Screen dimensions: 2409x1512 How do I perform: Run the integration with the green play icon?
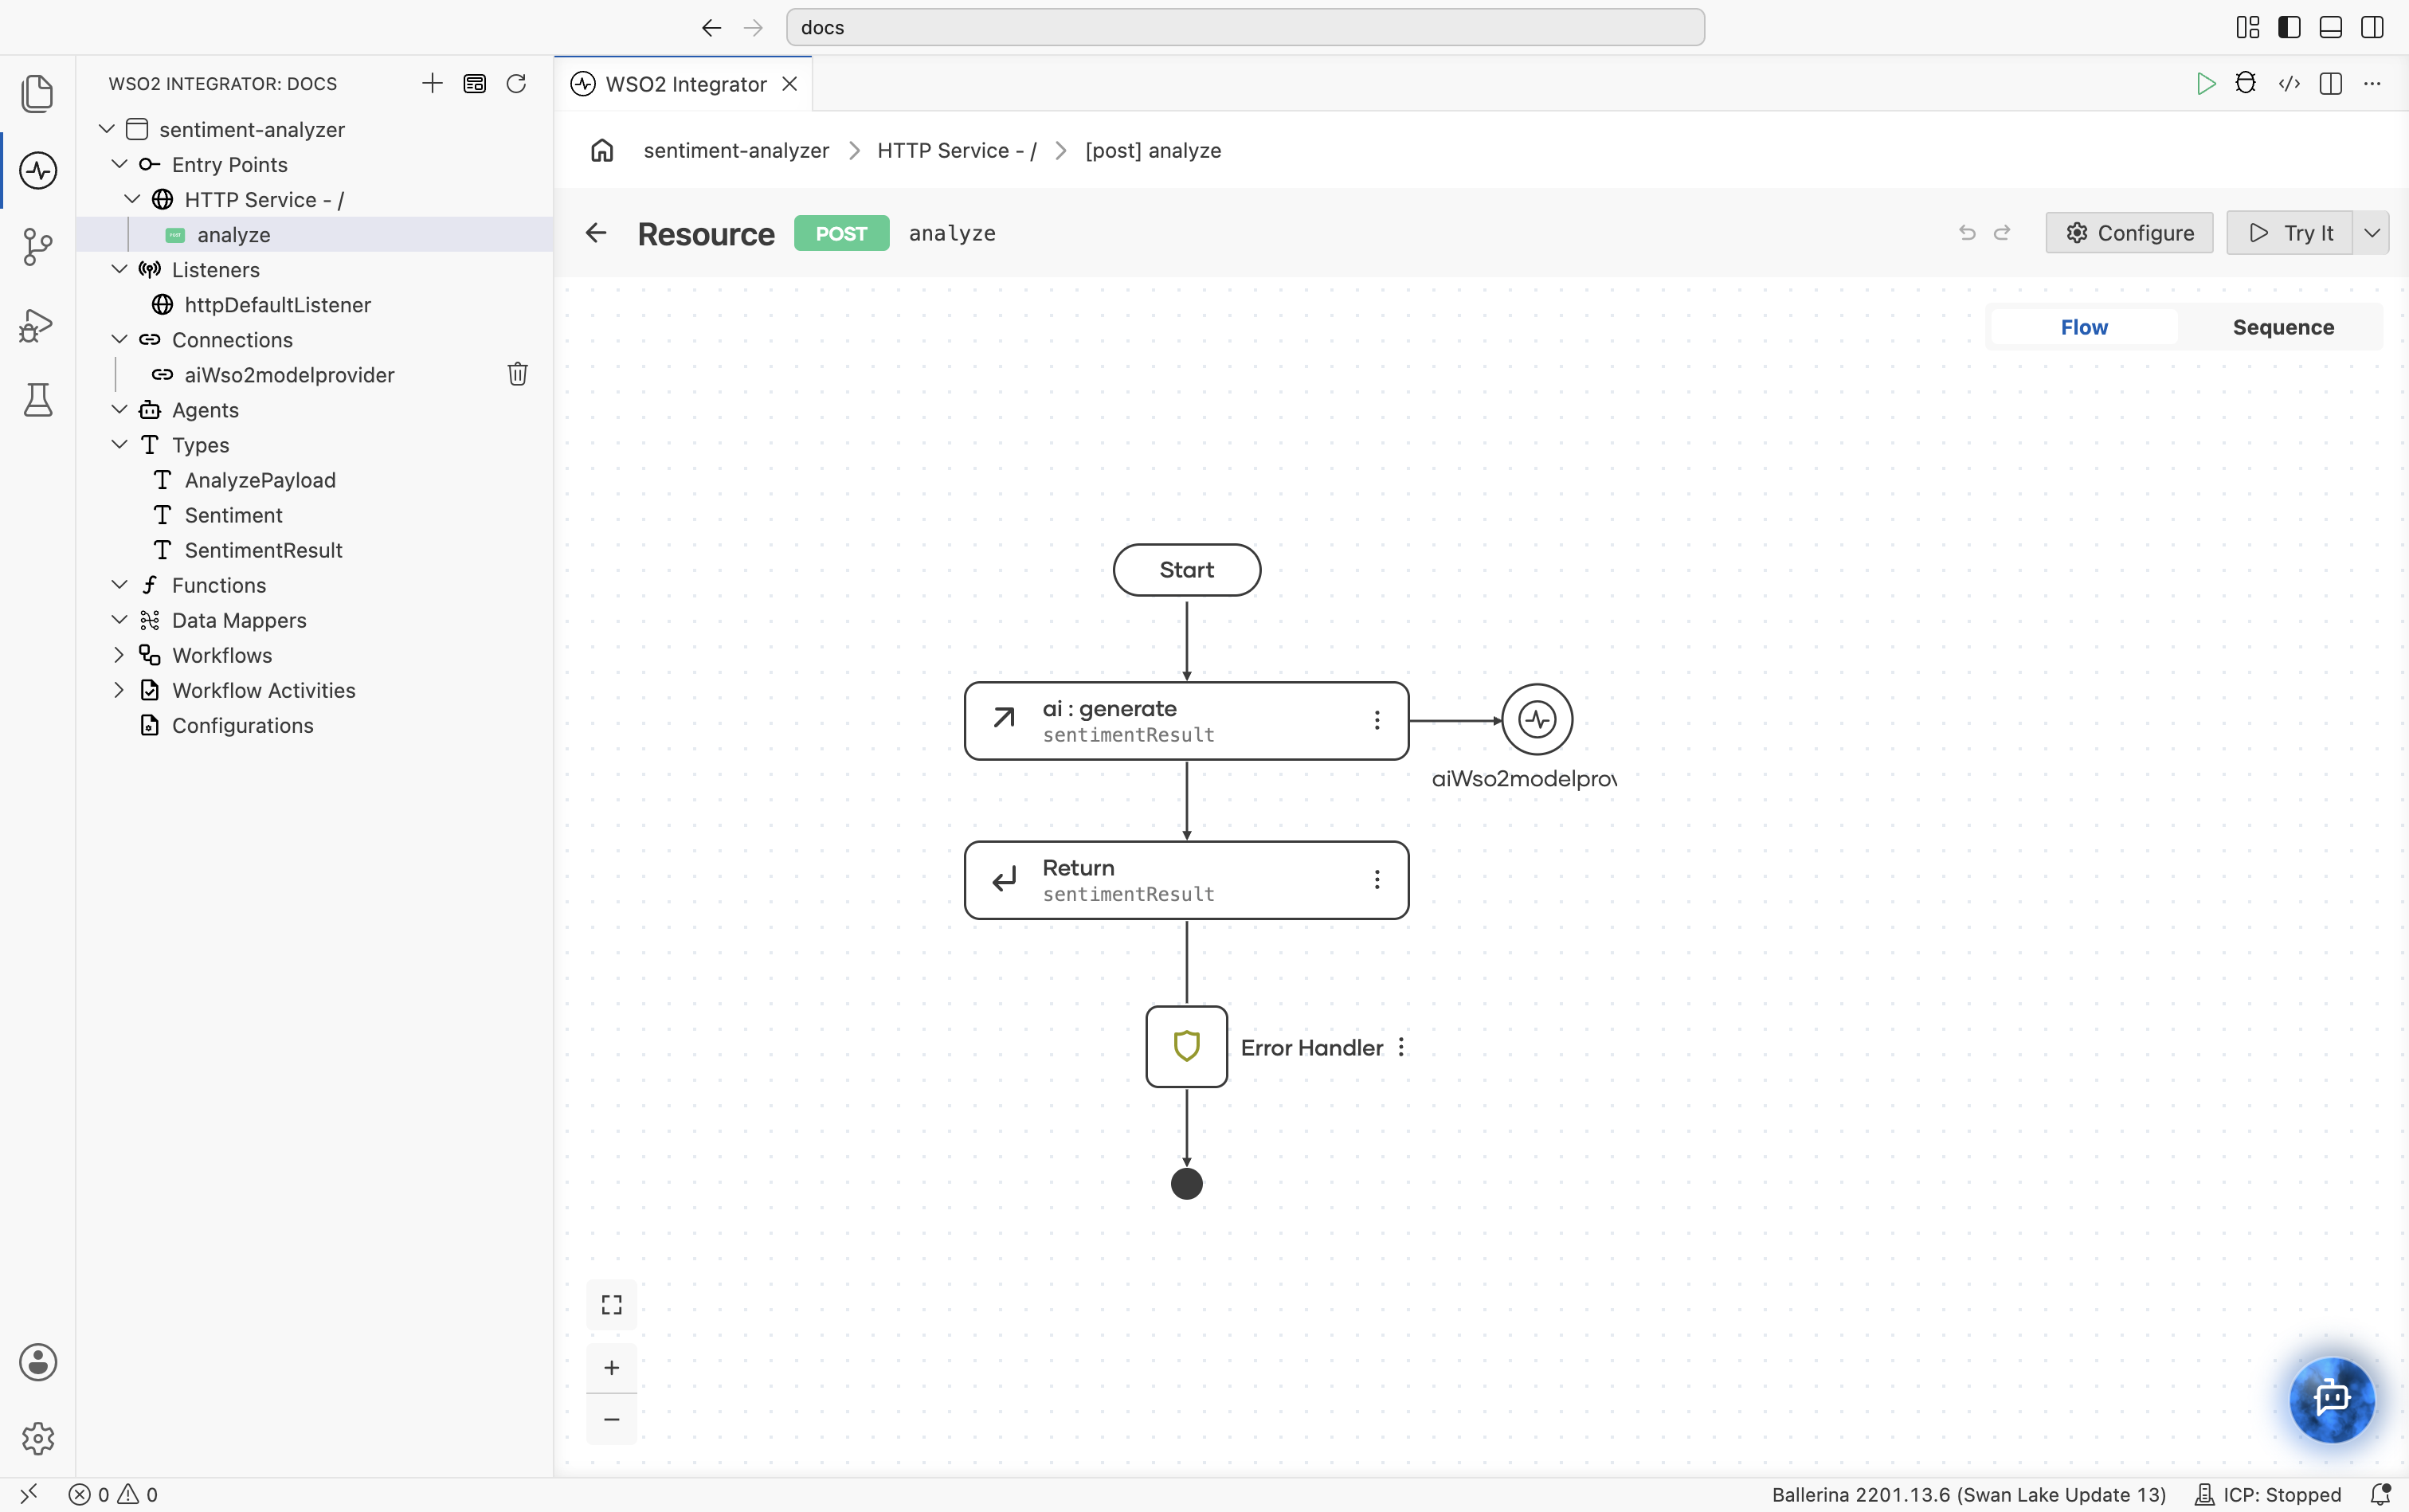click(x=2205, y=83)
